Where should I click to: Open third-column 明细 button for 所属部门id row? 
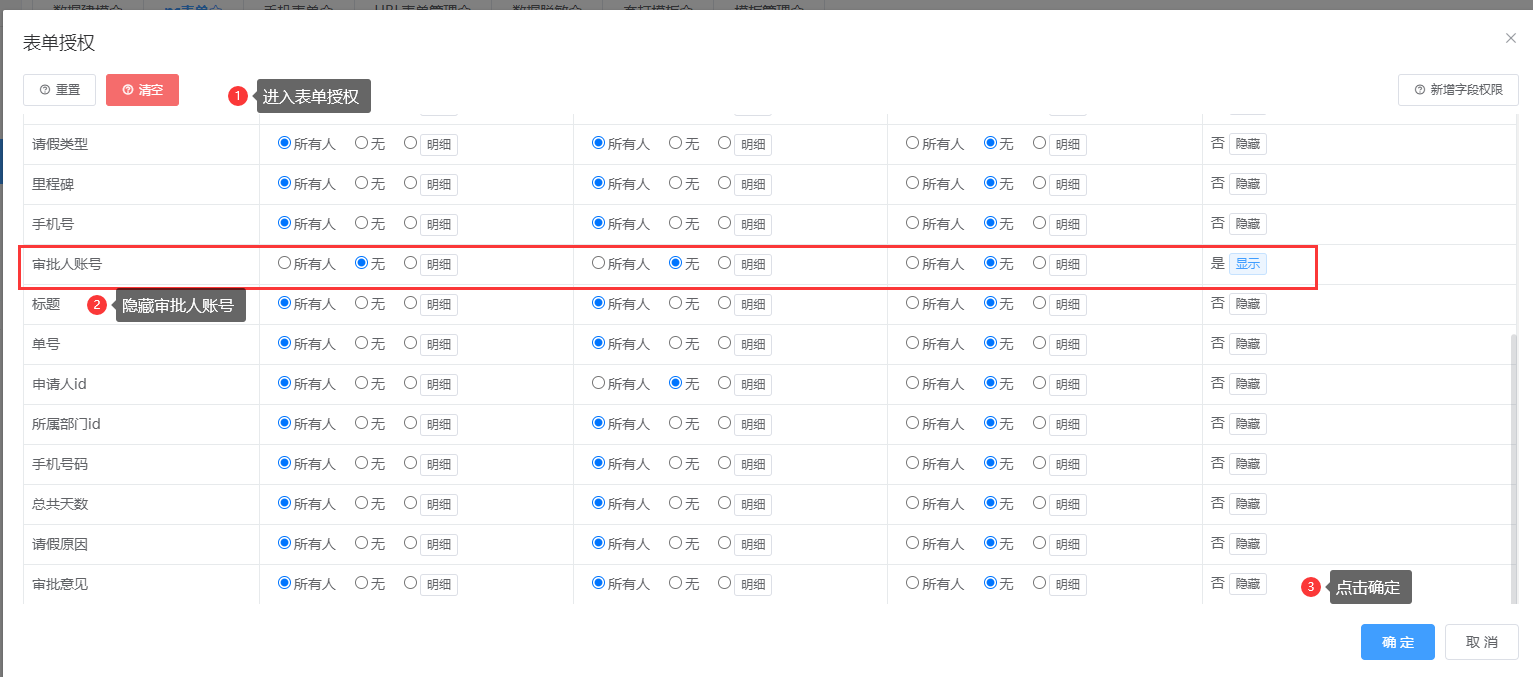pyautogui.click(x=1067, y=425)
